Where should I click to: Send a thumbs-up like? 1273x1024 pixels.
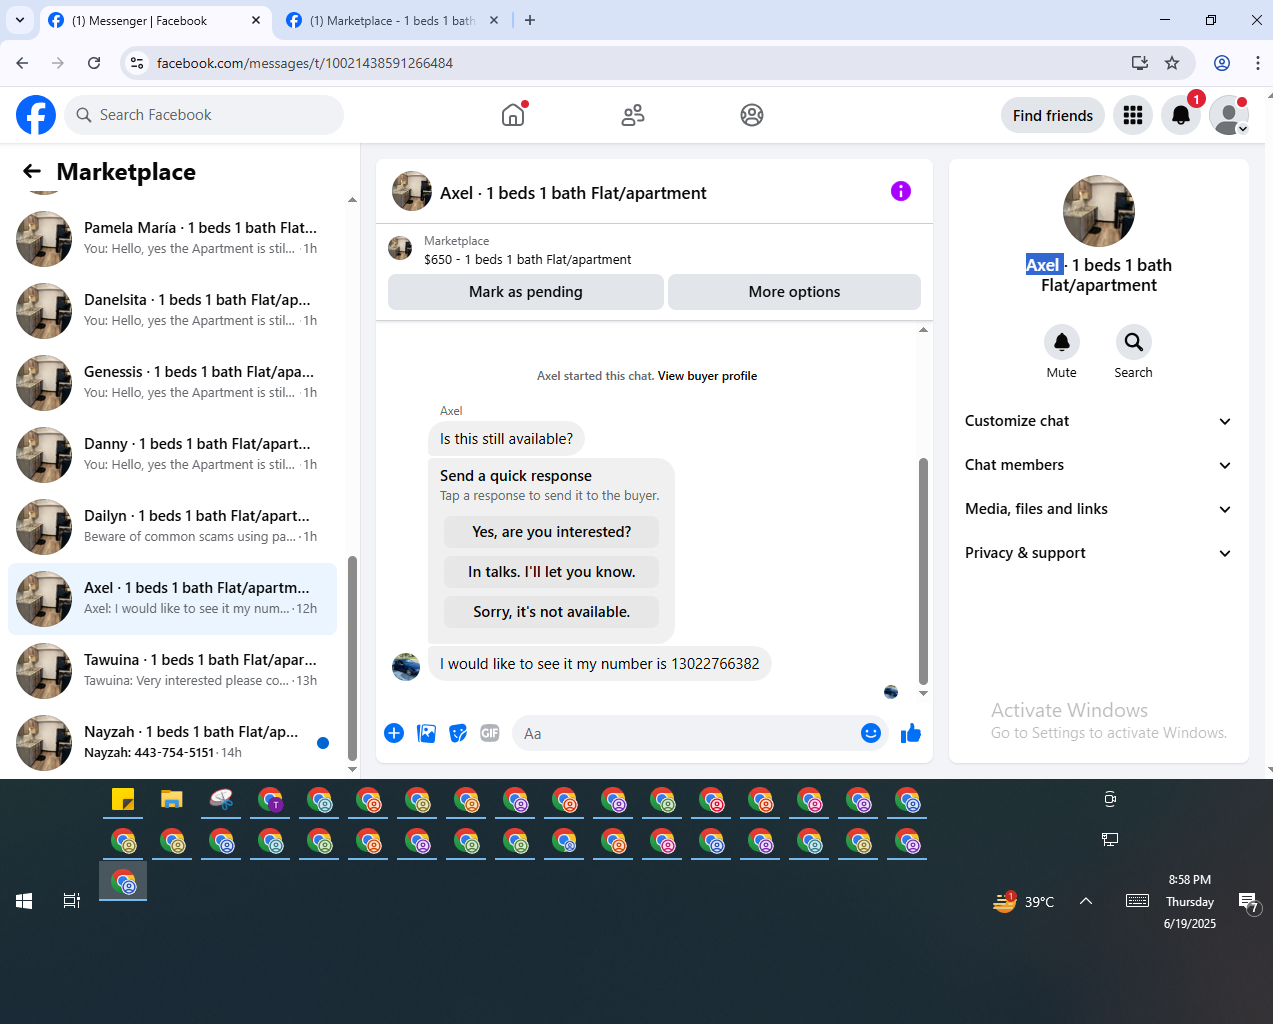tap(911, 733)
